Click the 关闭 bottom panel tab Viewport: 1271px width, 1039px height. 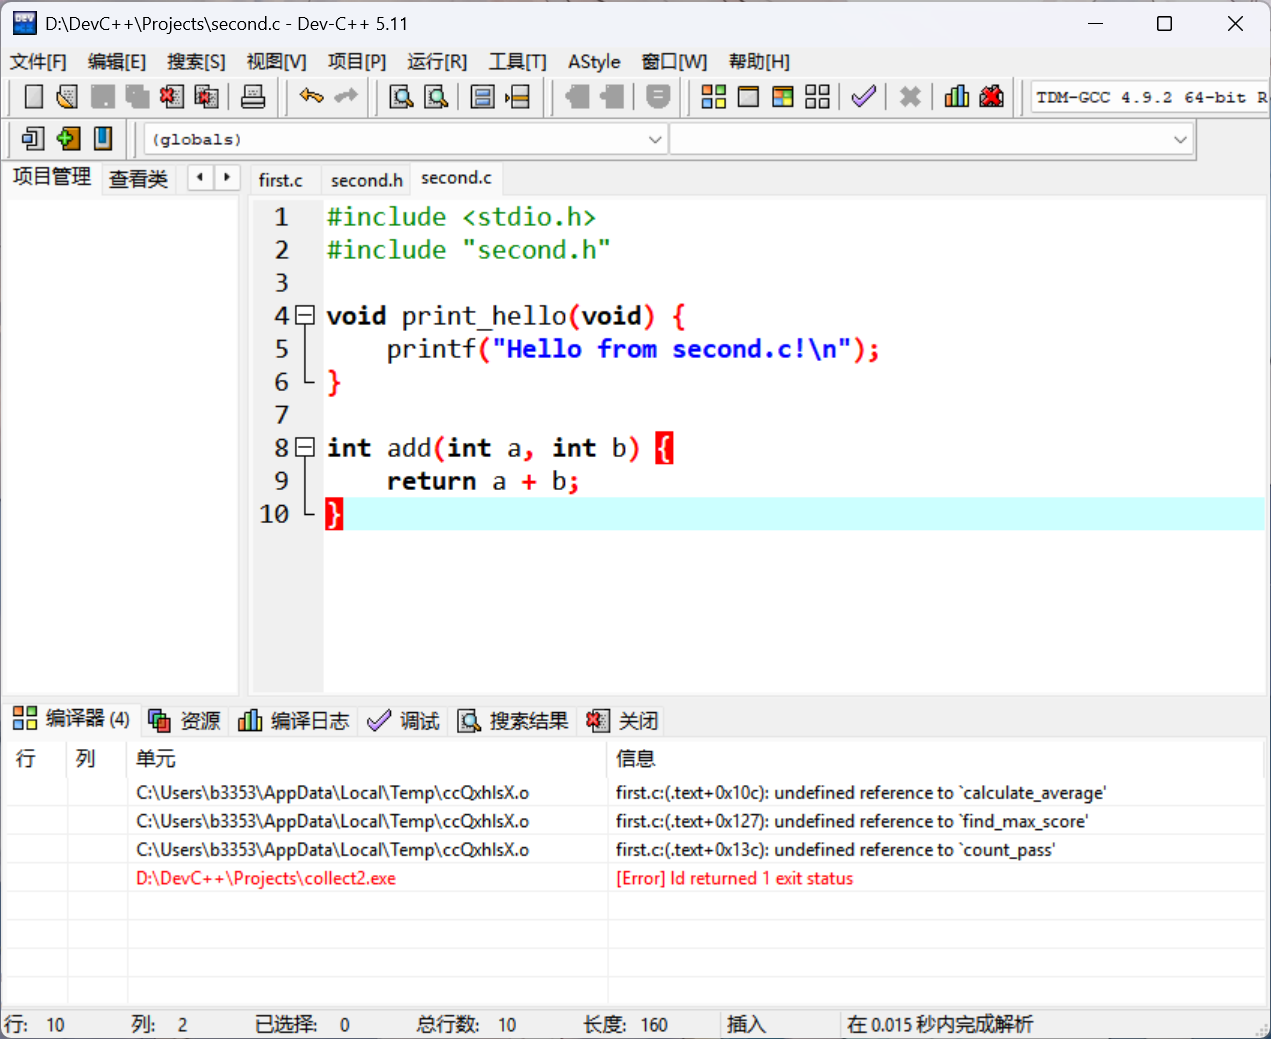point(622,720)
